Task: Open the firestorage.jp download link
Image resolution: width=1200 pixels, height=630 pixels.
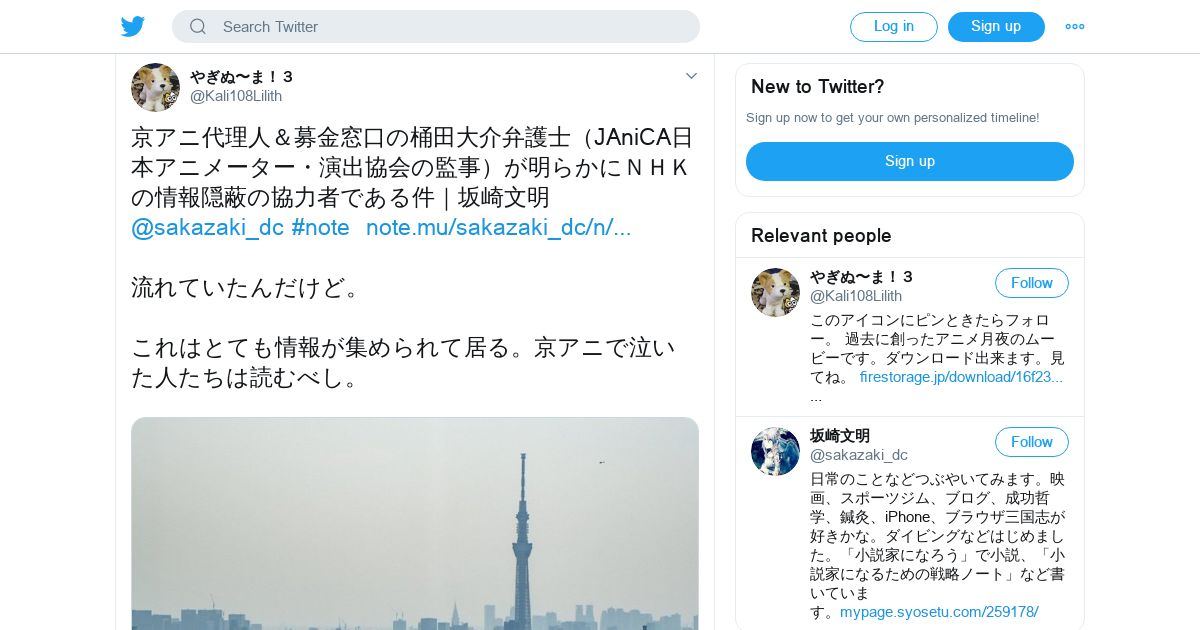Action: [961, 377]
